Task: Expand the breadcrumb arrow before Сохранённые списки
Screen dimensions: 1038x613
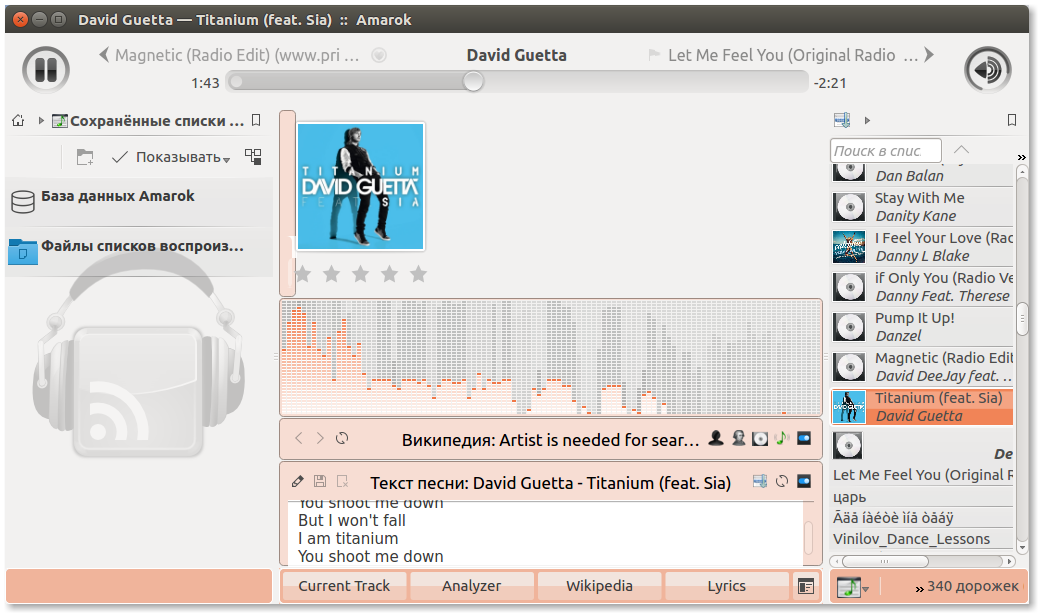Action: tap(41, 121)
